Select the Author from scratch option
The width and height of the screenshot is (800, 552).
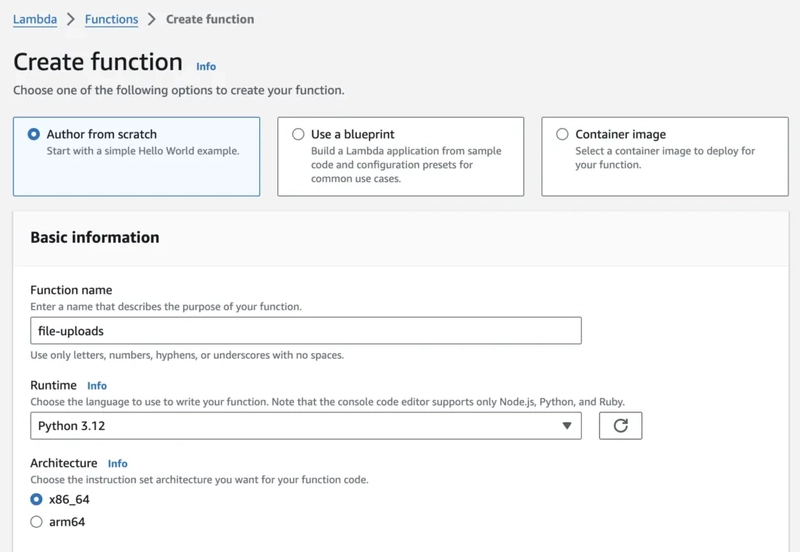coord(34,134)
